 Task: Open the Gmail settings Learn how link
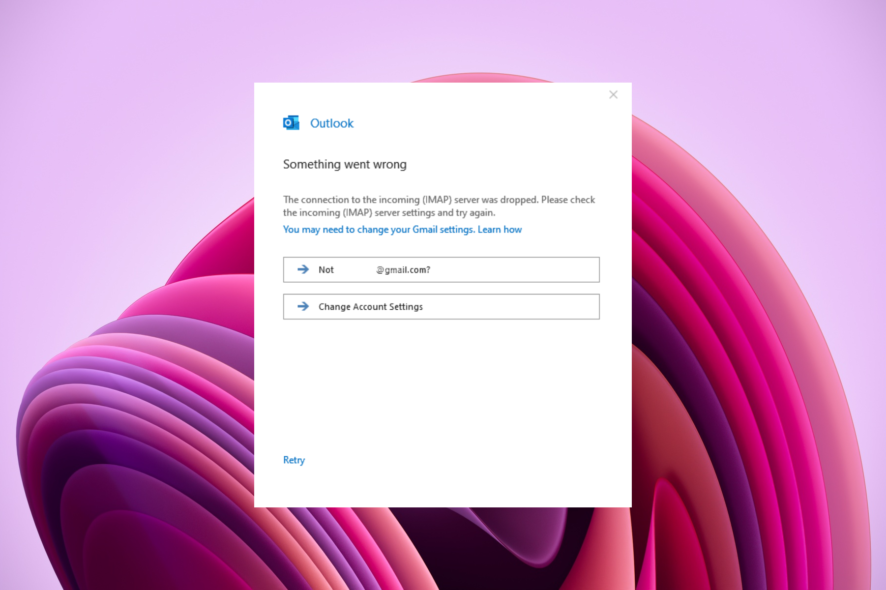pos(402,229)
